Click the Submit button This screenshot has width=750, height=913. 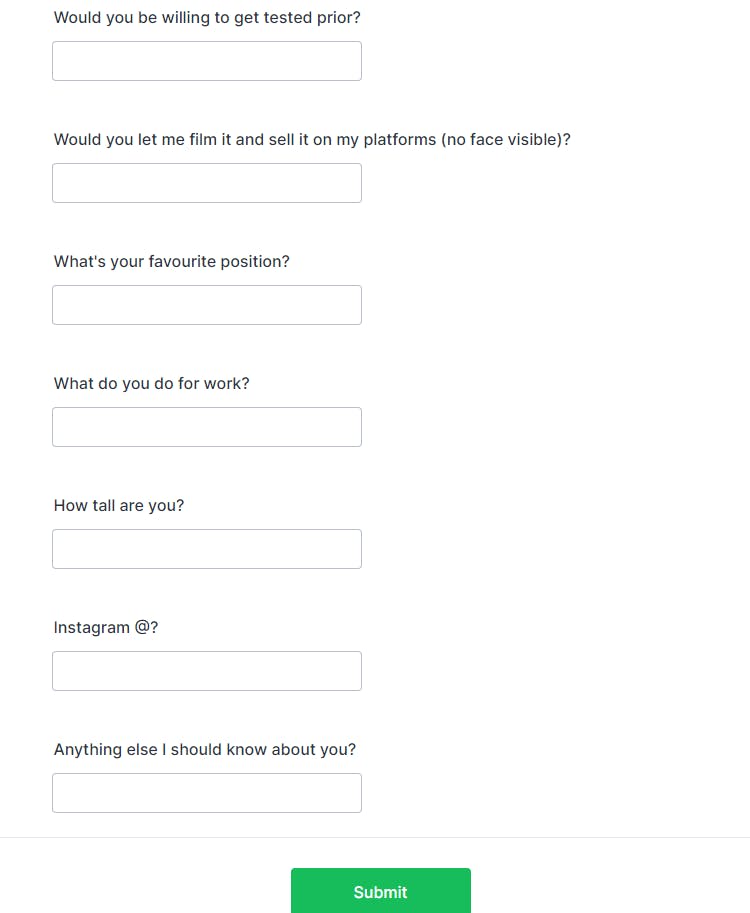[380, 891]
